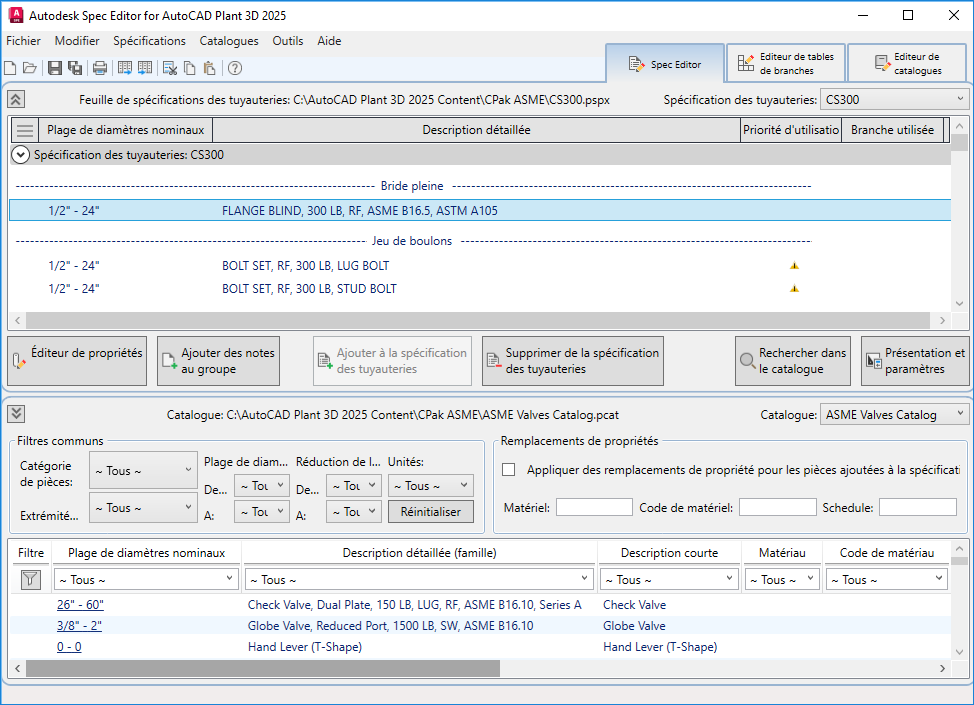The image size is (974, 705).
Task: Click the New file toolbar icon
Action: point(10,68)
